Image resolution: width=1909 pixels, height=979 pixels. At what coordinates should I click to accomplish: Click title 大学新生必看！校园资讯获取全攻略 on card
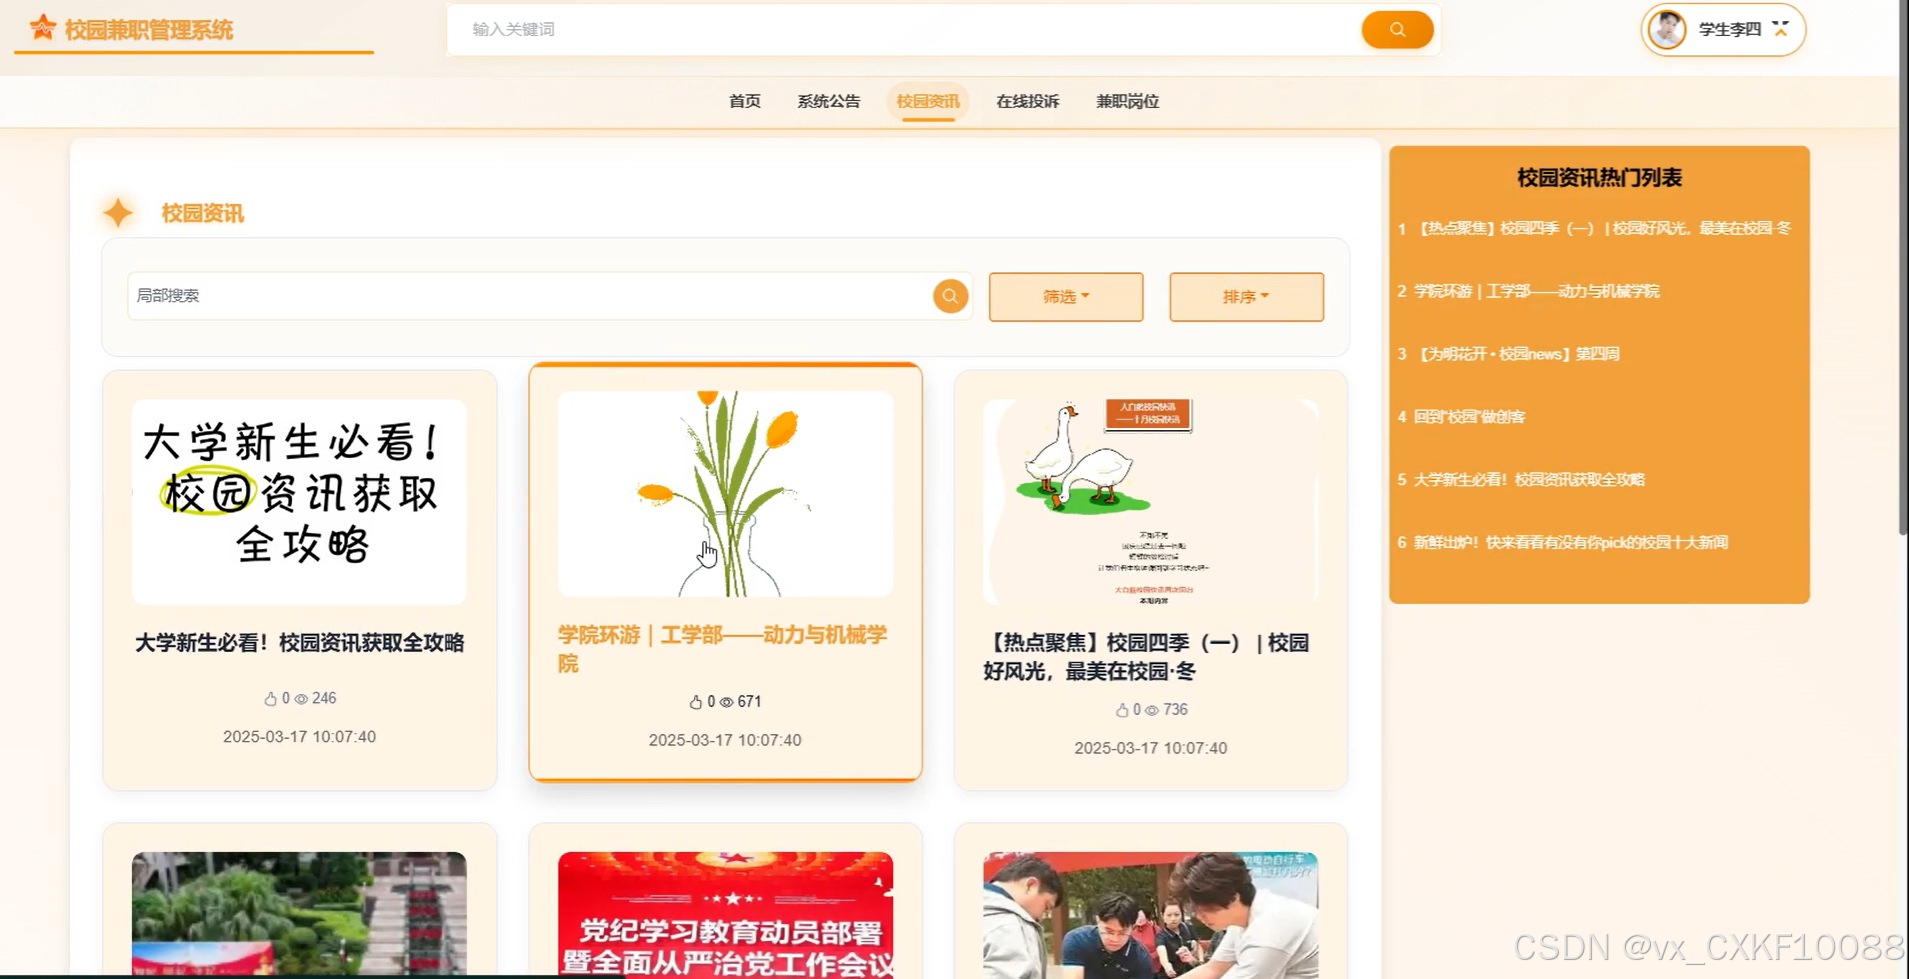click(299, 643)
